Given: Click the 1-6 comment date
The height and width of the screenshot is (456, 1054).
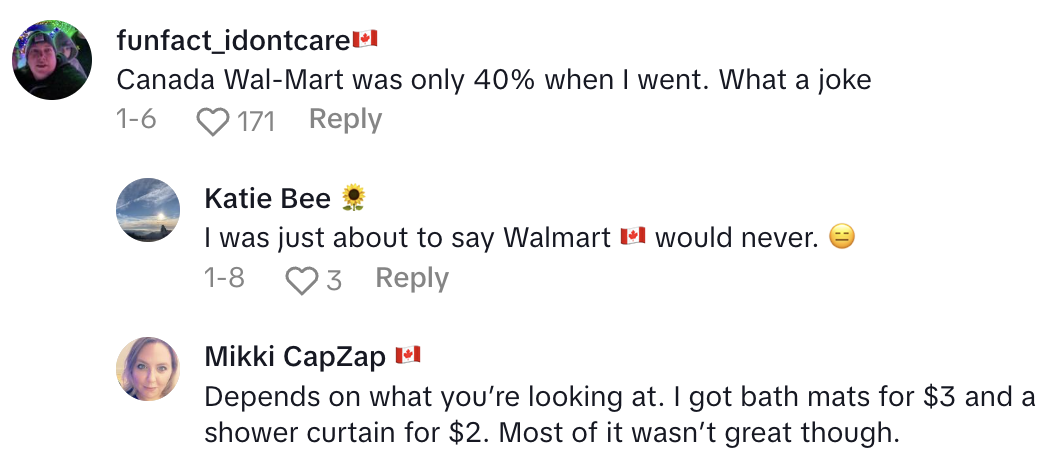Looking at the screenshot, I should pyautogui.click(x=136, y=120).
